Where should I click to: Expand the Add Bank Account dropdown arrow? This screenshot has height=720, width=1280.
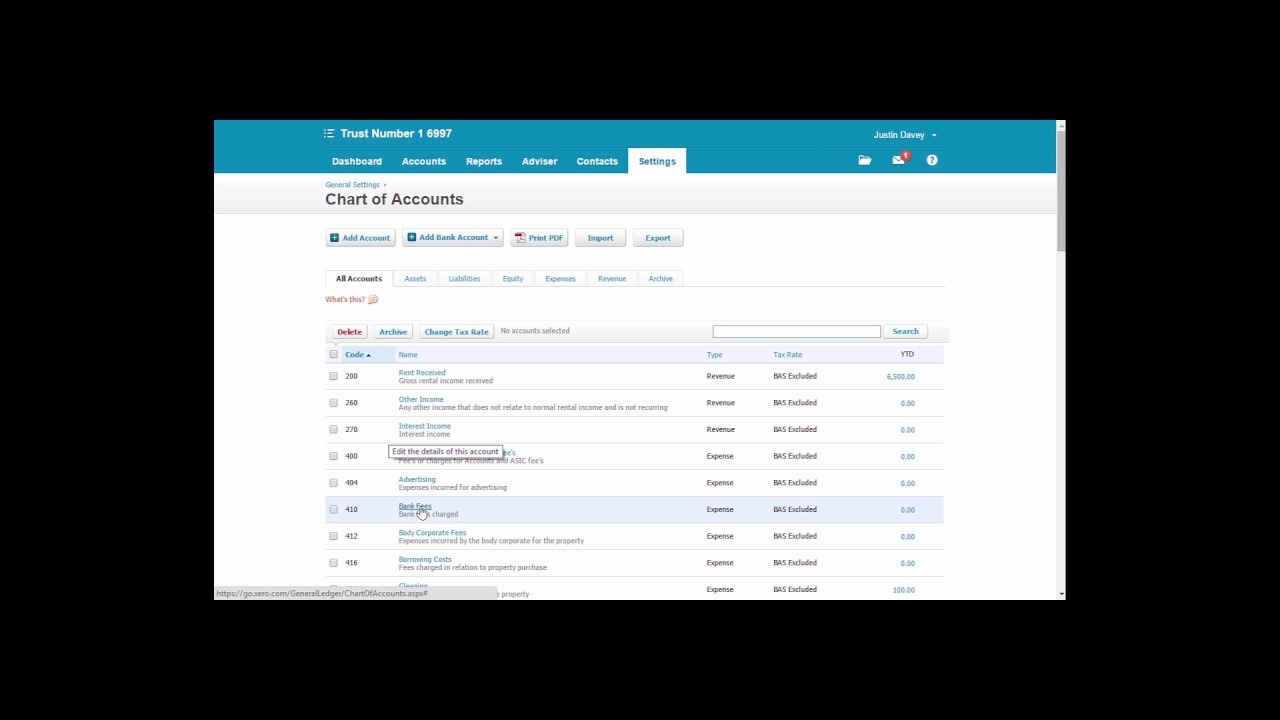(x=495, y=238)
